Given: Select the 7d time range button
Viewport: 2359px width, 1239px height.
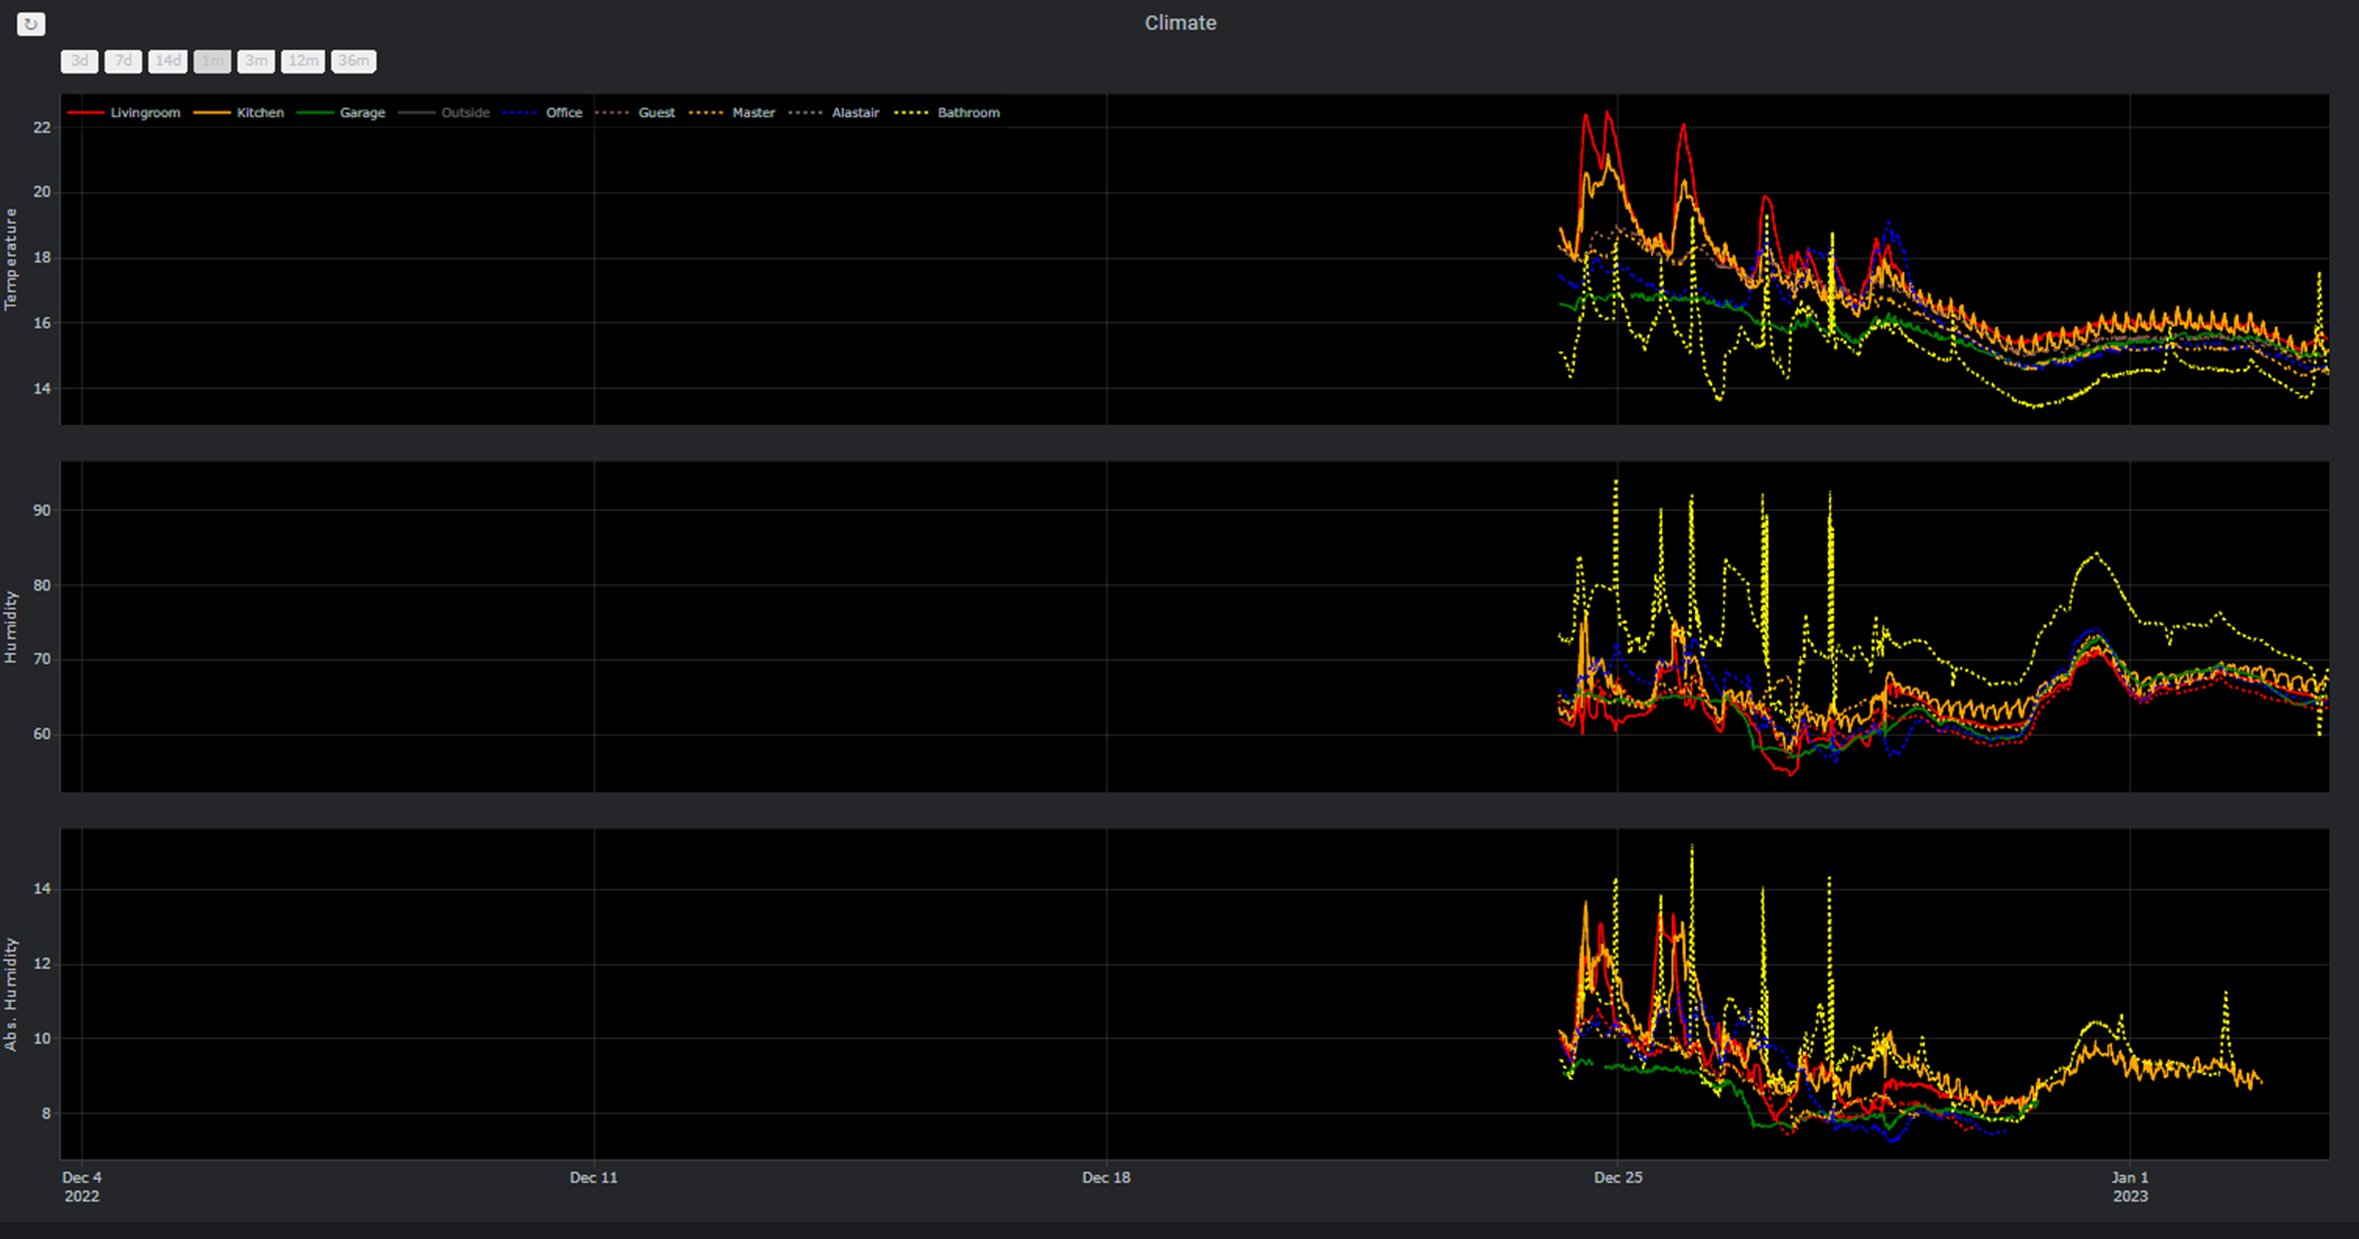Looking at the screenshot, I should pos(123,61).
